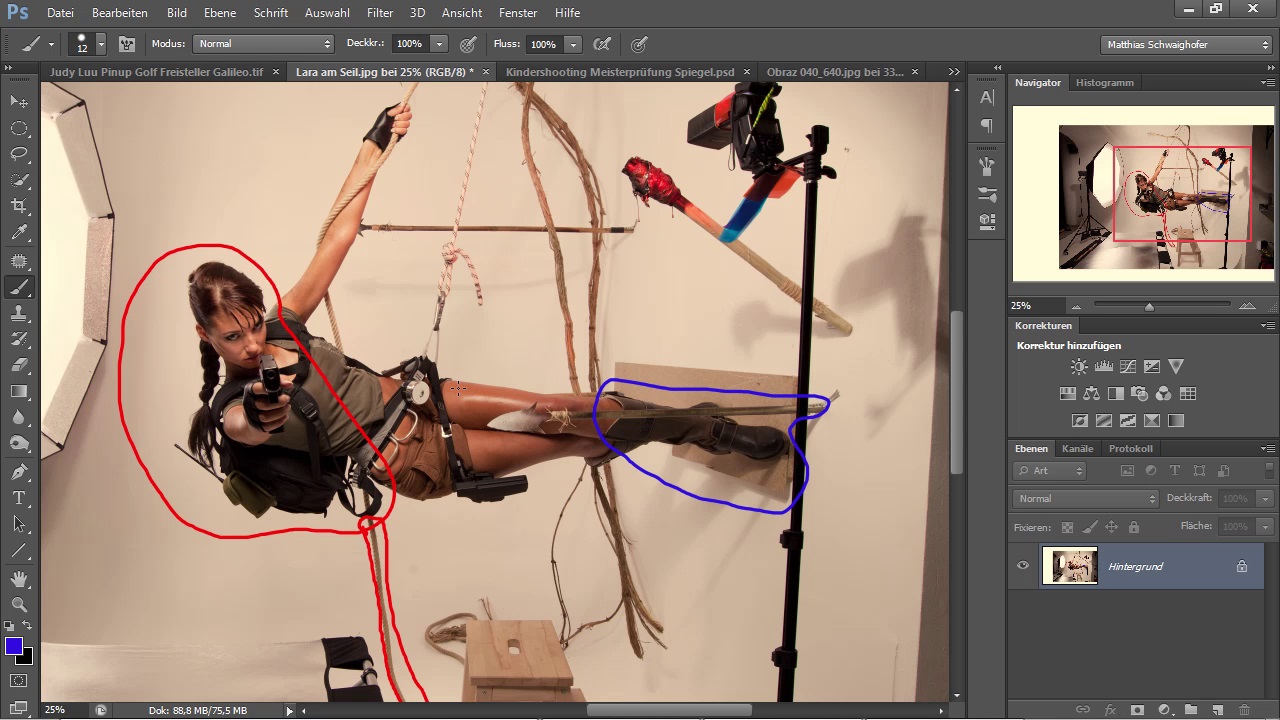This screenshot has width=1280, height=720.
Task: Switch to the Histogramm tab
Action: tap(1104, 82)
